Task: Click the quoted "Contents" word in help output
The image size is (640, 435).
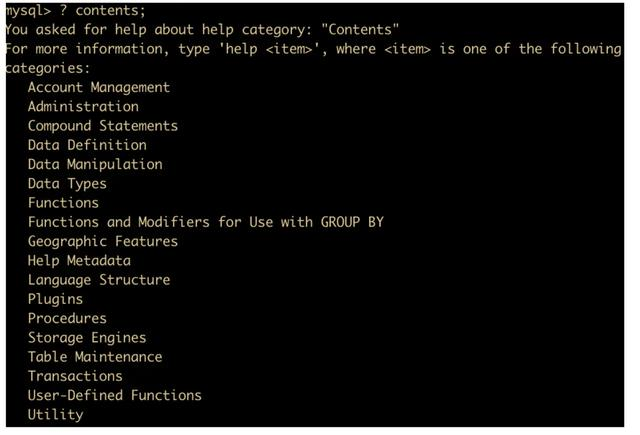Action: pos(360,30)
